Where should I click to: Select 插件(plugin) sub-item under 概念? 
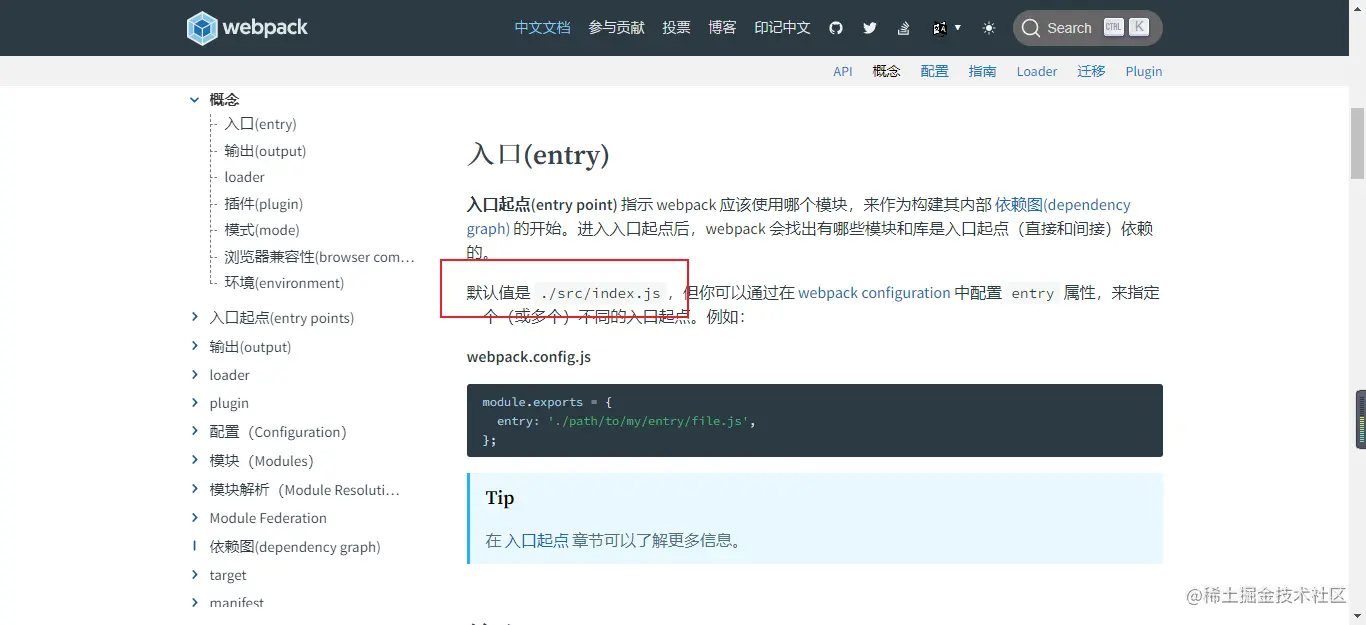[x=263, y=204]
